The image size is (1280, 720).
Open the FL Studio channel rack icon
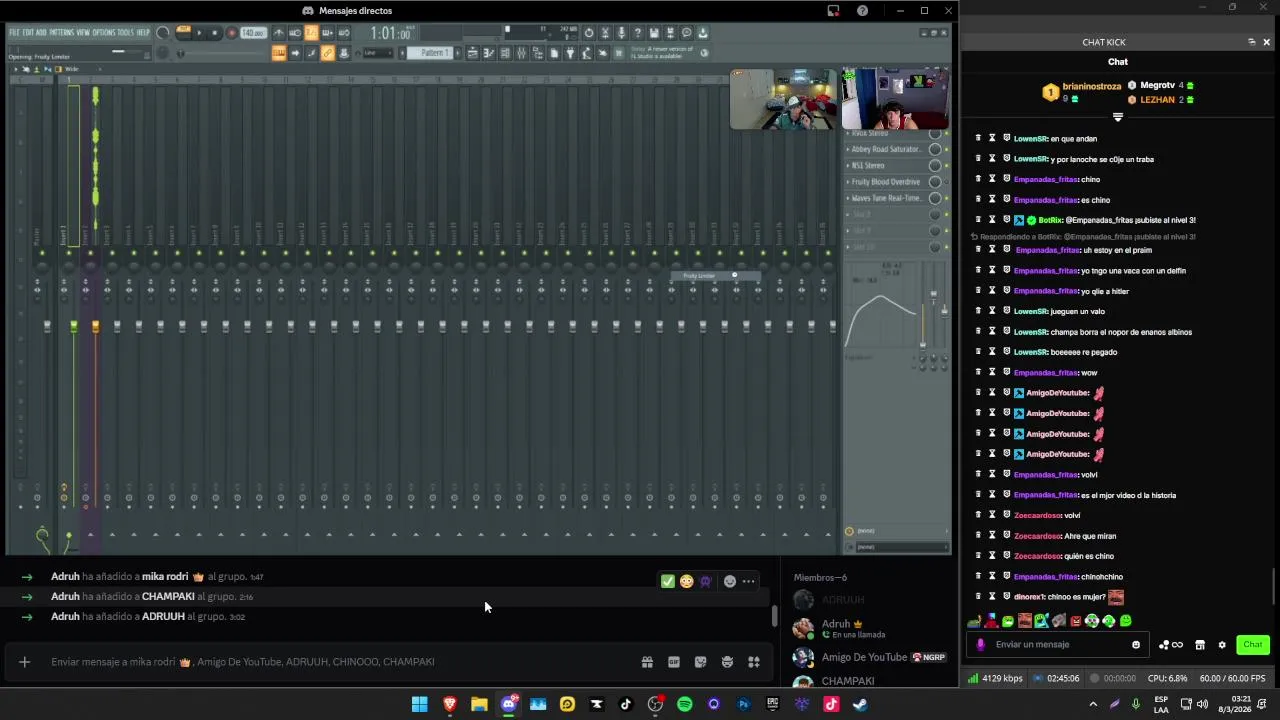click(505, 52)
